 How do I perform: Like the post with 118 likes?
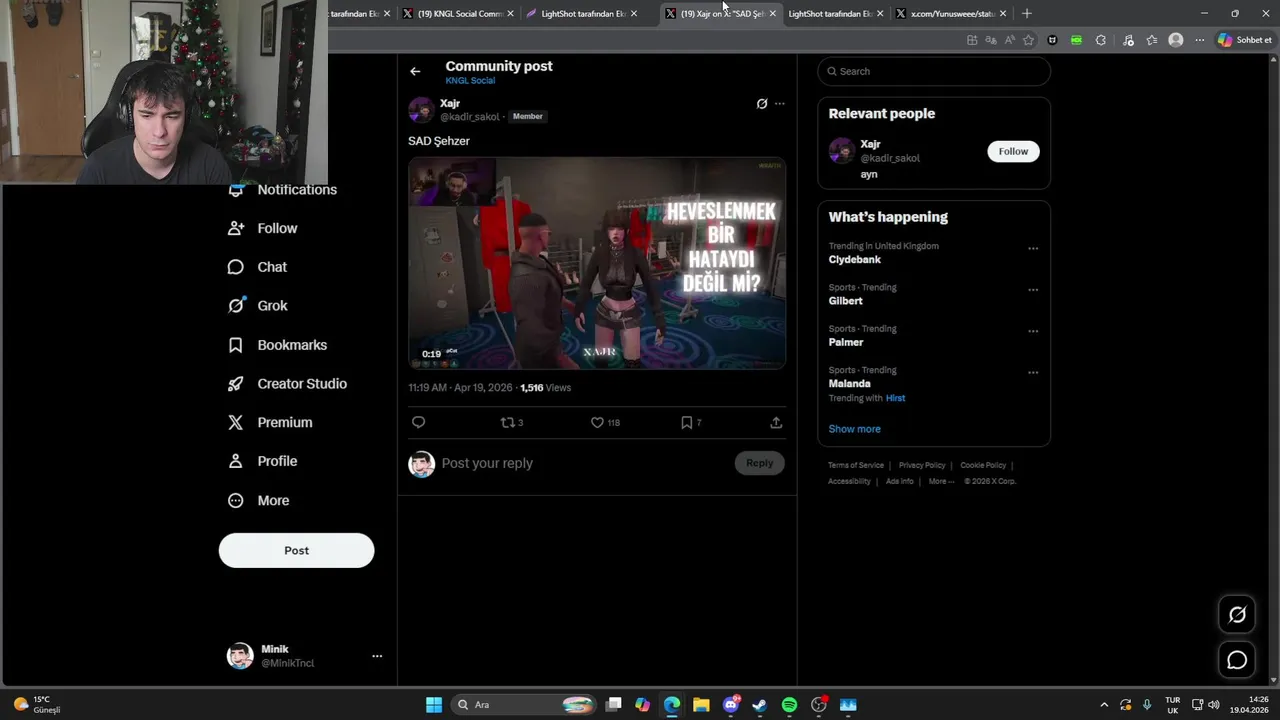pyautogui.click(x=605, y=422)
